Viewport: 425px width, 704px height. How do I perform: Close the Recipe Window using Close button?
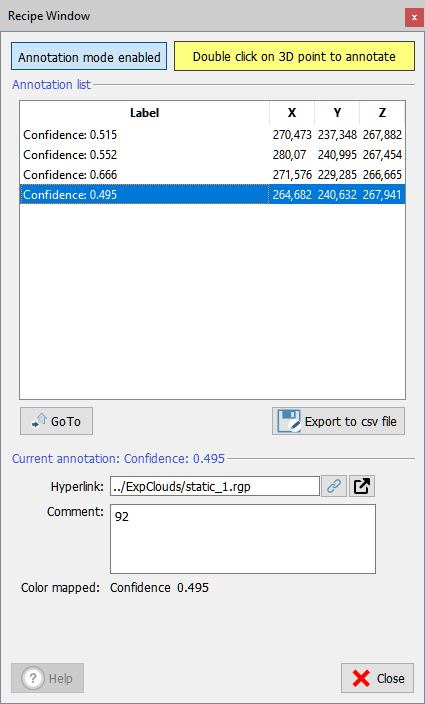click(x=377, y=678)
